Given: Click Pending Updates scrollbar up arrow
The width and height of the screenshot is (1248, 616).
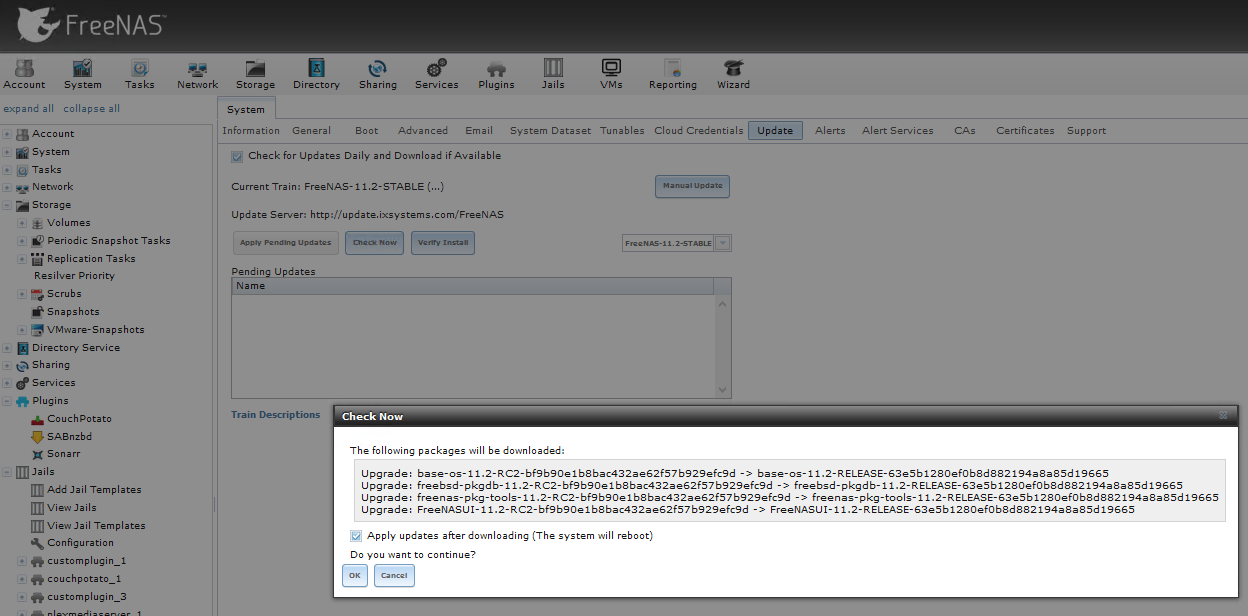Looking at the screenshot, I should (x=722, y=303).
